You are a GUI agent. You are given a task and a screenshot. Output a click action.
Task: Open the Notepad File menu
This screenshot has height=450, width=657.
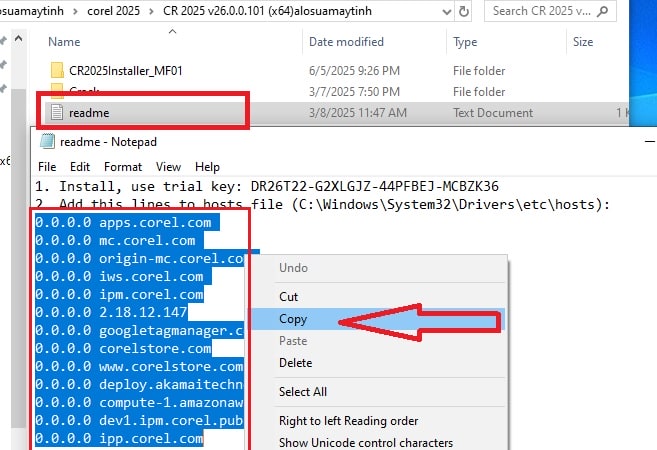(x=47, y=167)
